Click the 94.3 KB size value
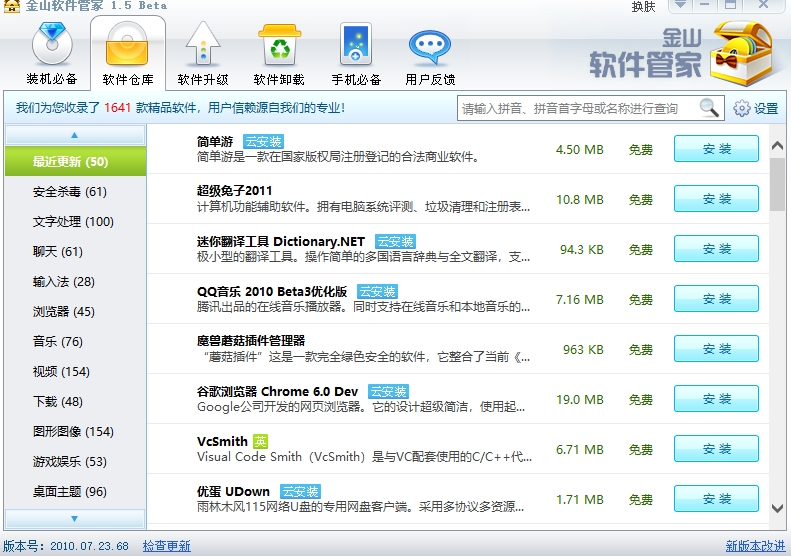This screenshot has height=556, width=791. click(581, 249)
